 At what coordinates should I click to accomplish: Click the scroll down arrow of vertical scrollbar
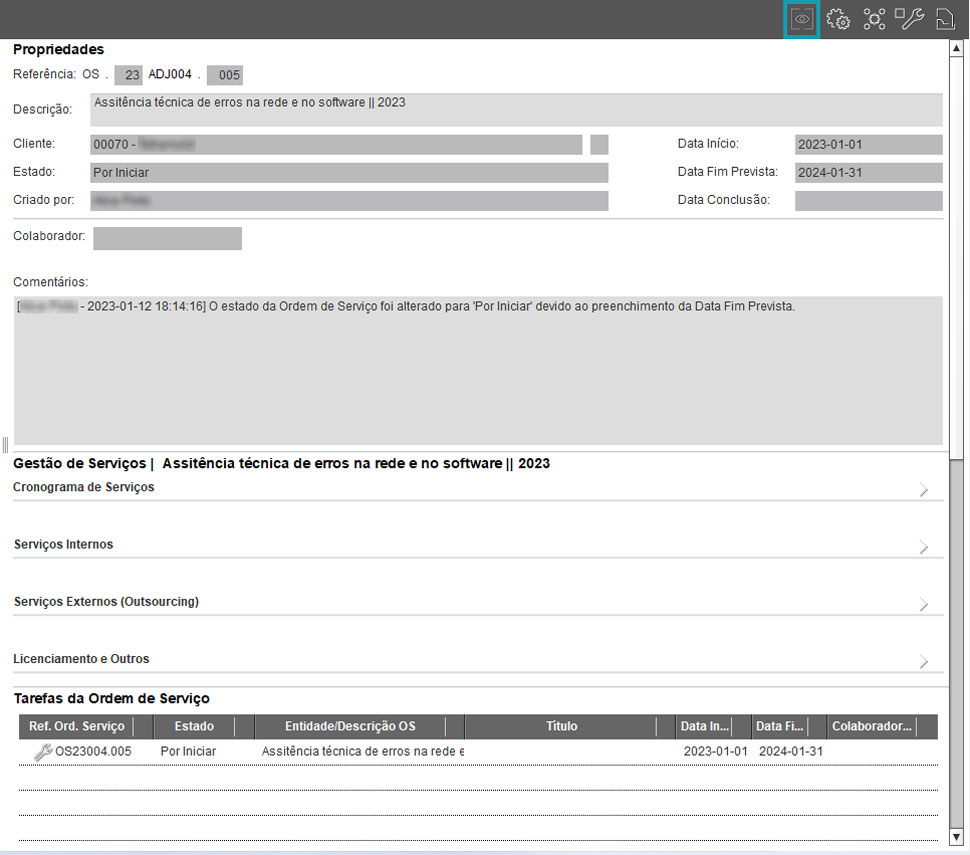click(957, 836)
